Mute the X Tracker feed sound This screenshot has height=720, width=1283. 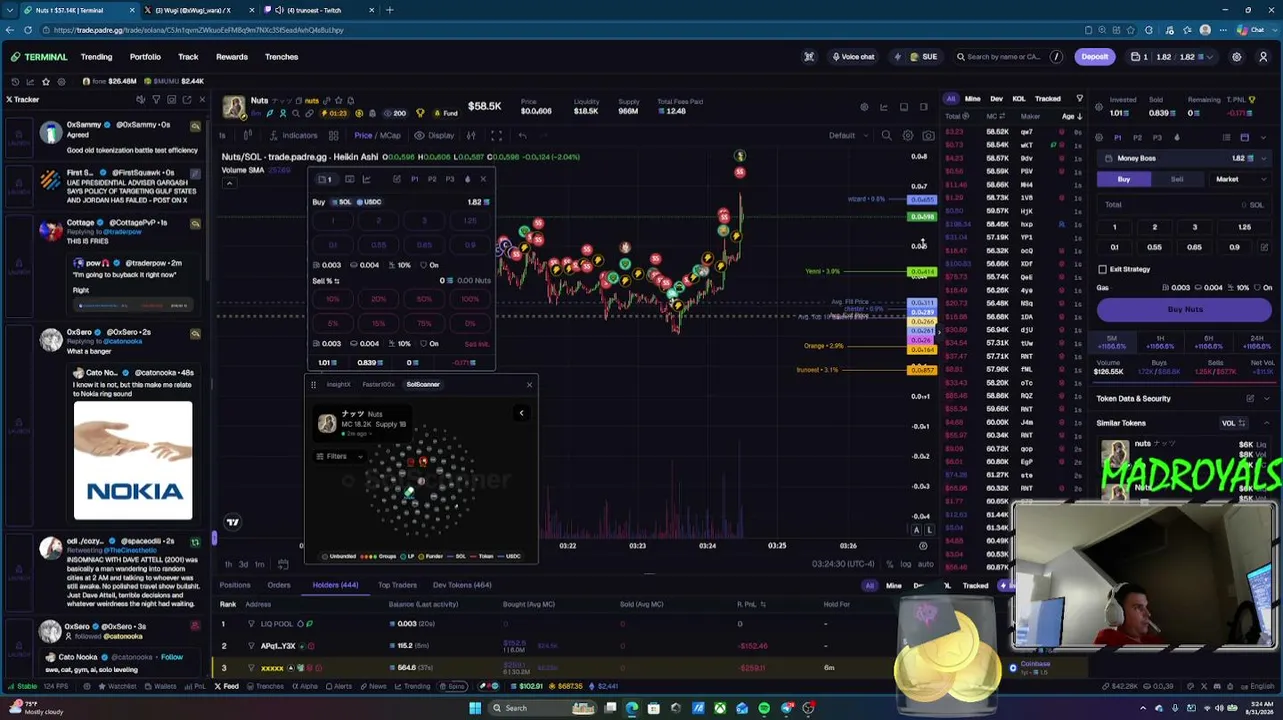tap(141, 100)
